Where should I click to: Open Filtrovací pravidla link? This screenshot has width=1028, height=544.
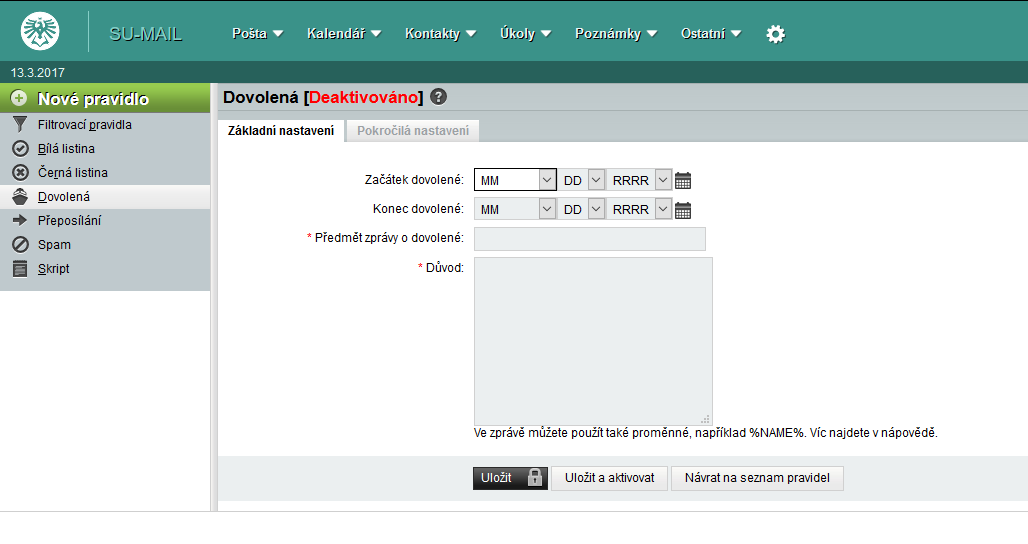85,125
